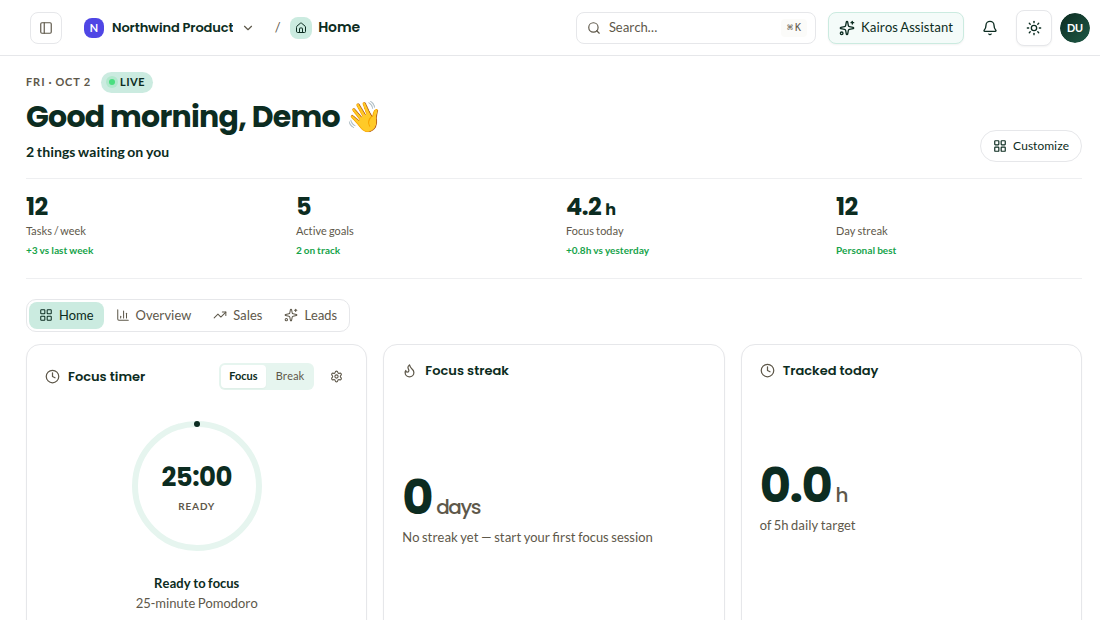
Task: Click the 'FRI · OCT 2' date label
Action: click(x=58, y=82)
